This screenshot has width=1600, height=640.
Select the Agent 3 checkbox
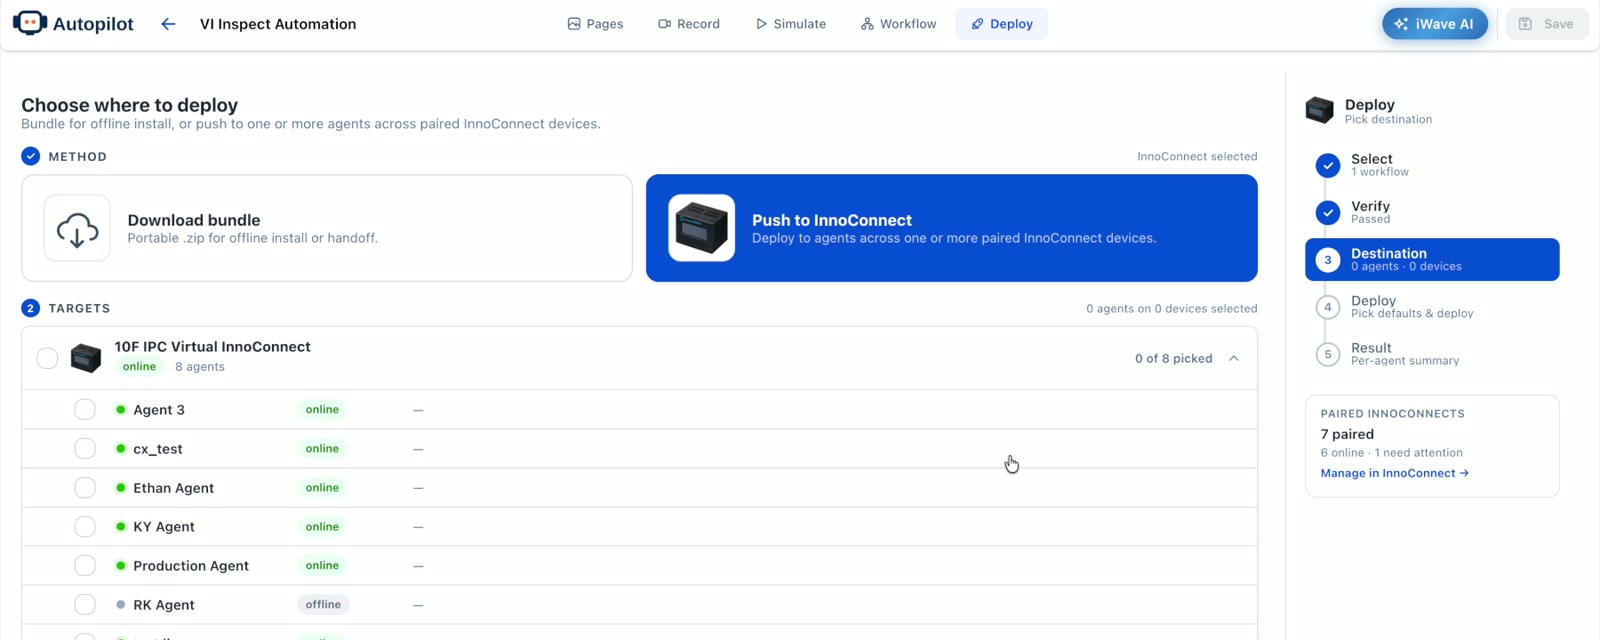[x=85, y=410]
